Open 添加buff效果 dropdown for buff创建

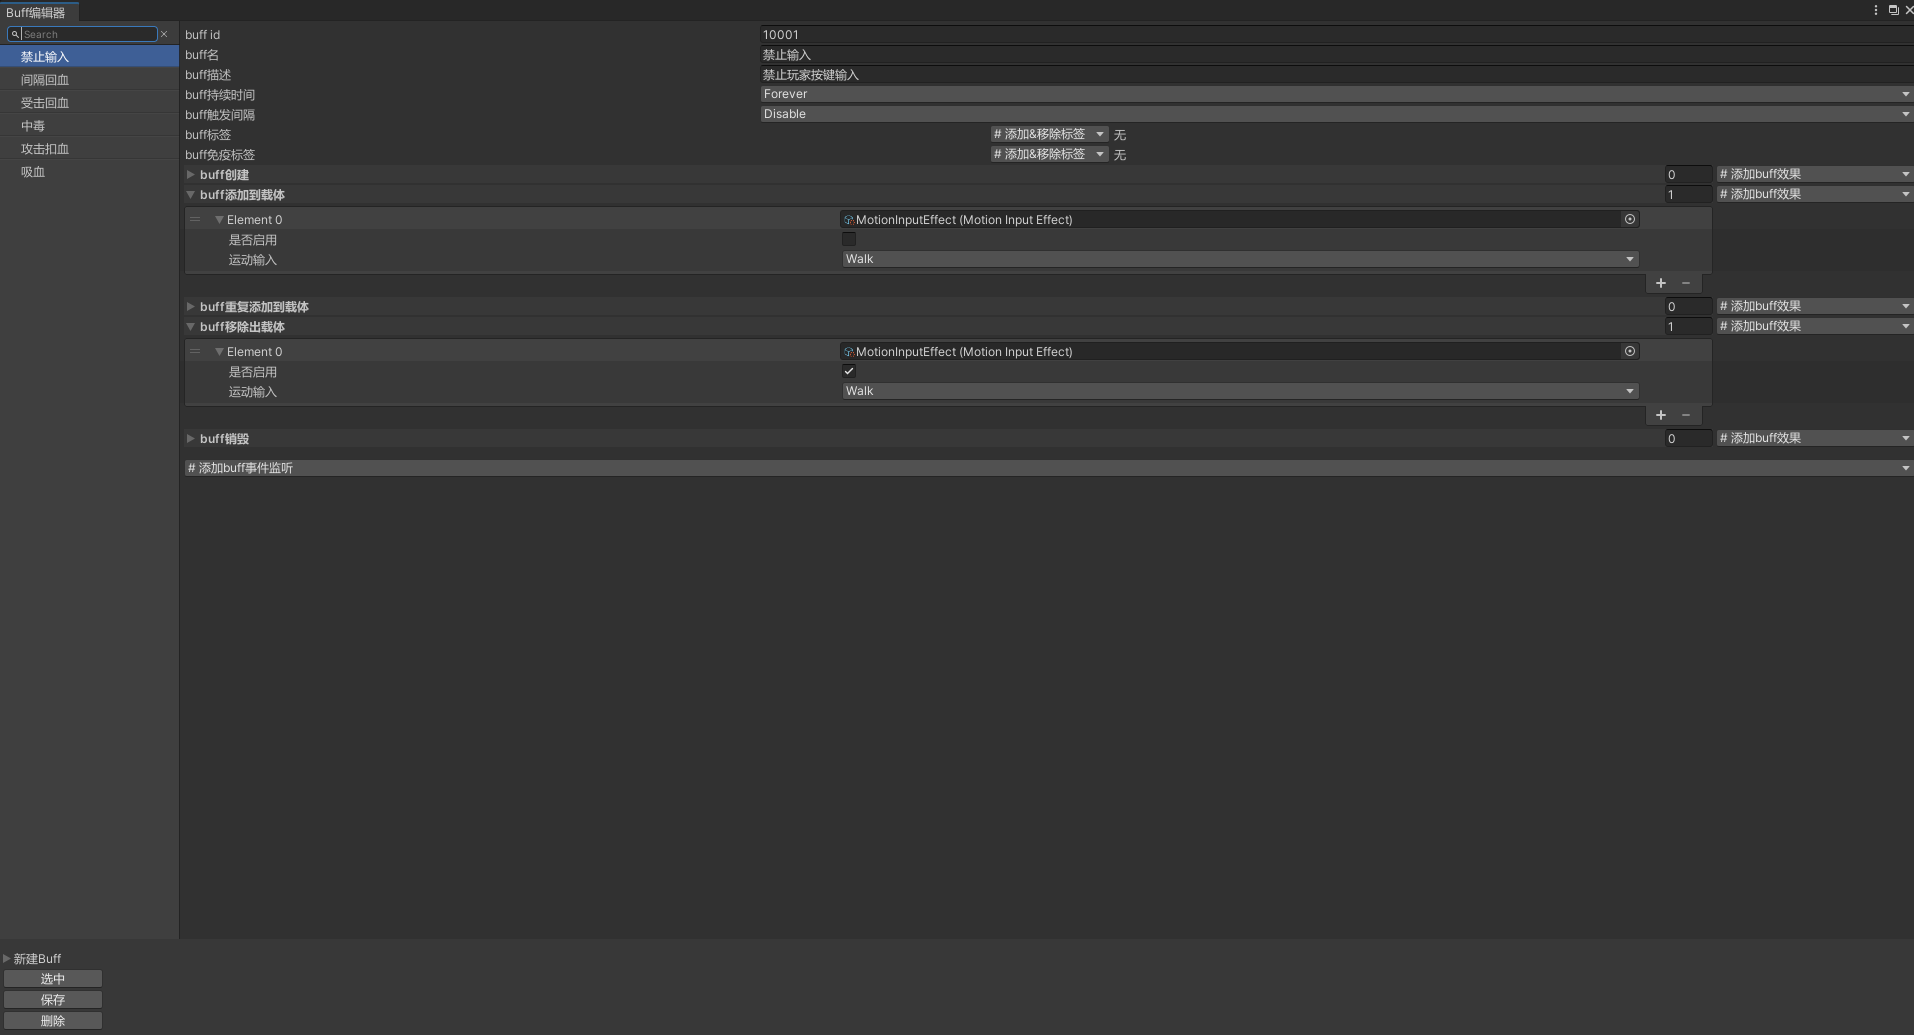[x=1814, y=174]
